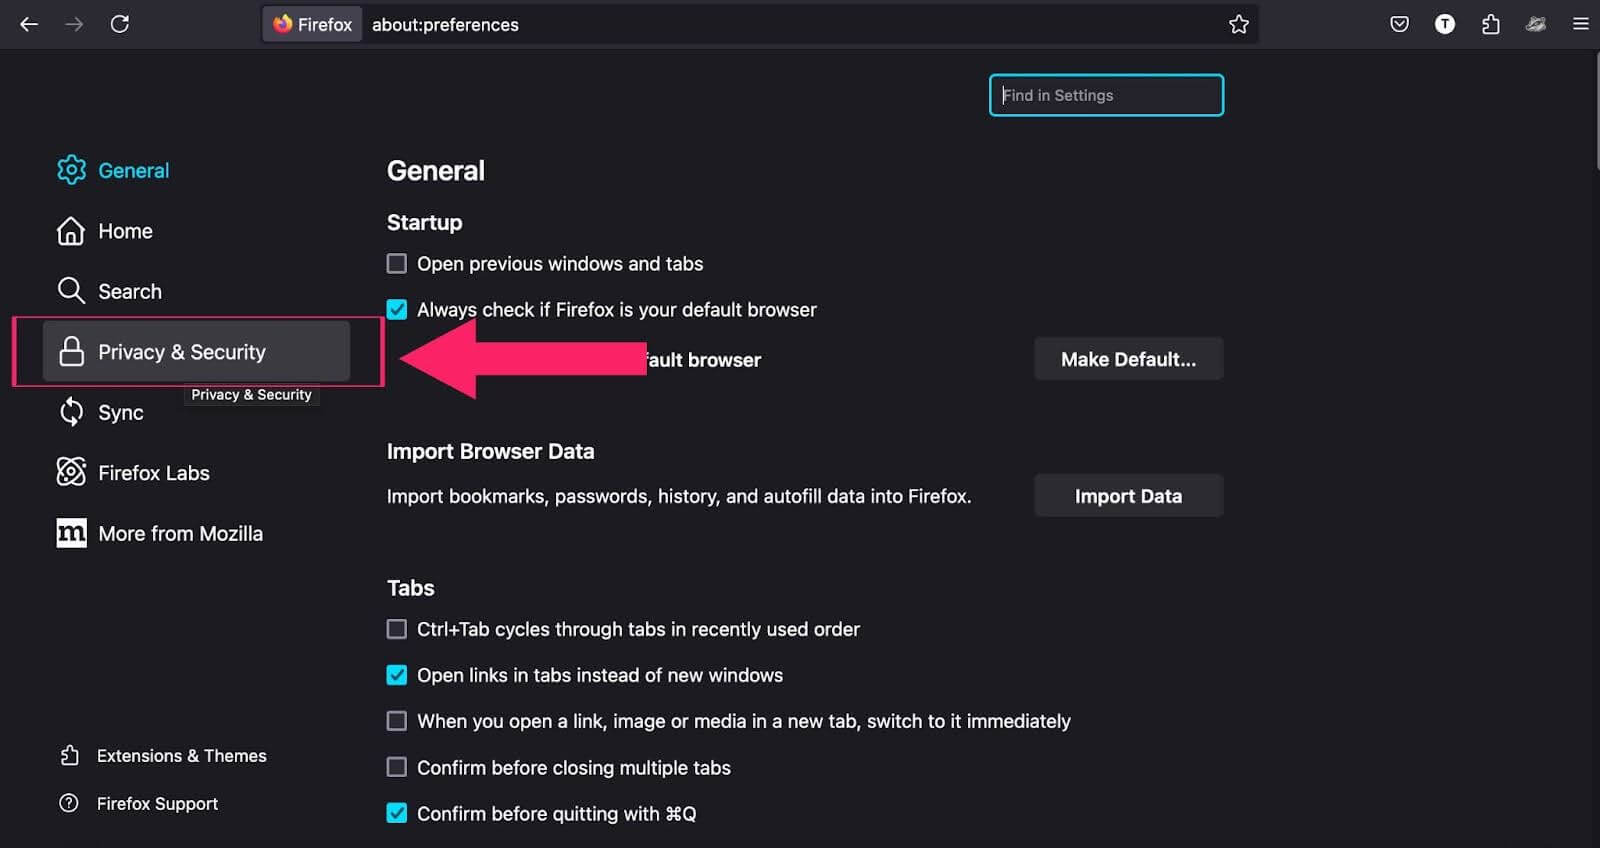This screenshot has height=848, width=1600.
Task: Reload the page with the refresh icon
Action: point(120,24)
